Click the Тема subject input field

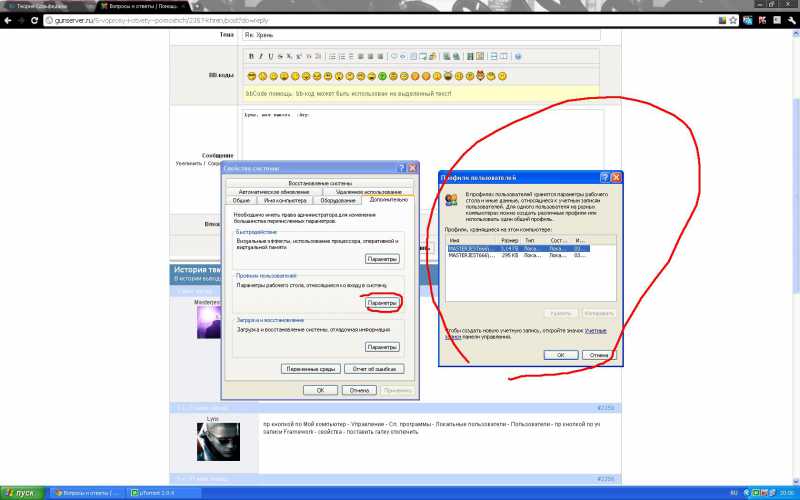(x=420, y=34)
